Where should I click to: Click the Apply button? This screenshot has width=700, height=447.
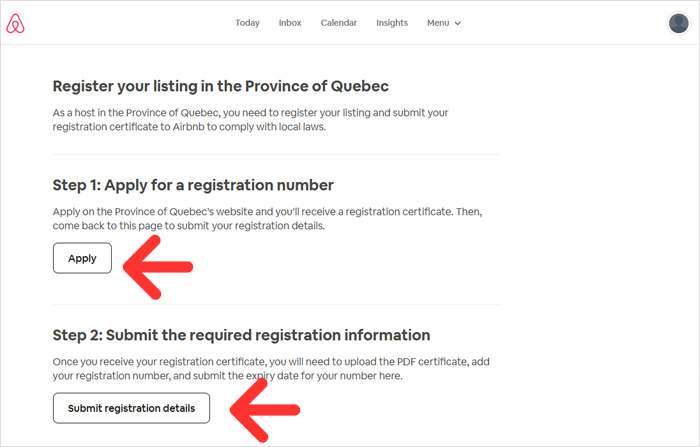(x=82, y=258)
